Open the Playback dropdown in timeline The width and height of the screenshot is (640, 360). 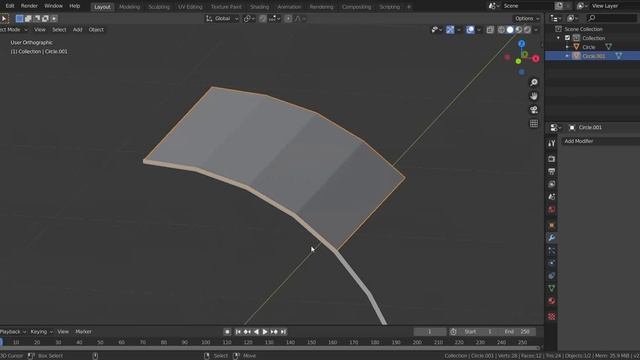[13, 332]
